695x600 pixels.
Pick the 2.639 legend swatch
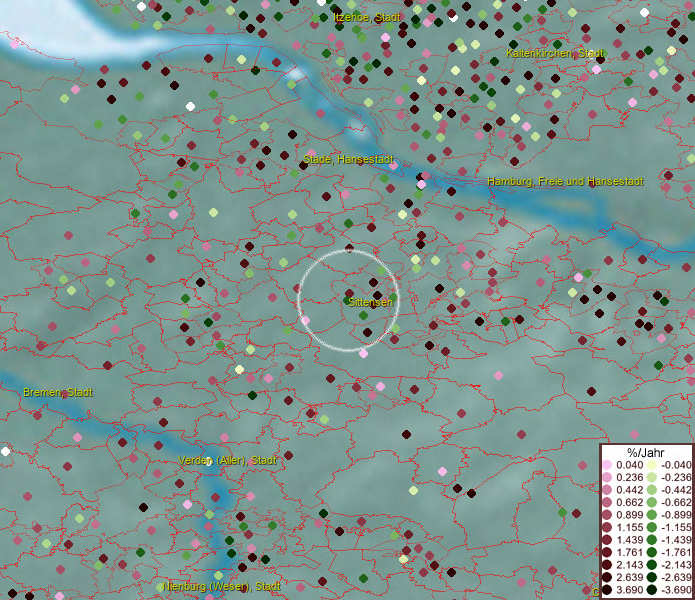click(x=607, y=577)
